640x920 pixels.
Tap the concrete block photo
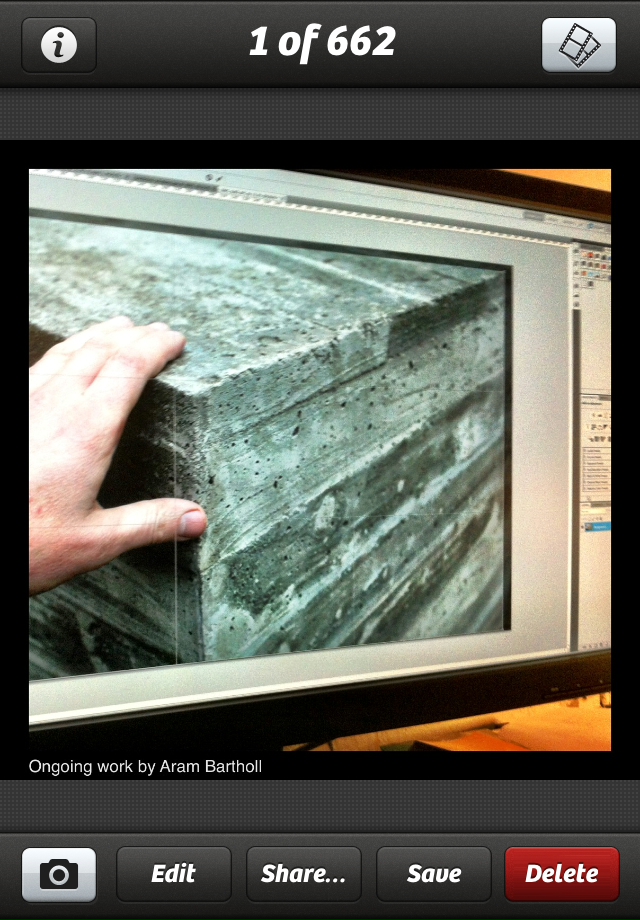[x=320, y=460]
